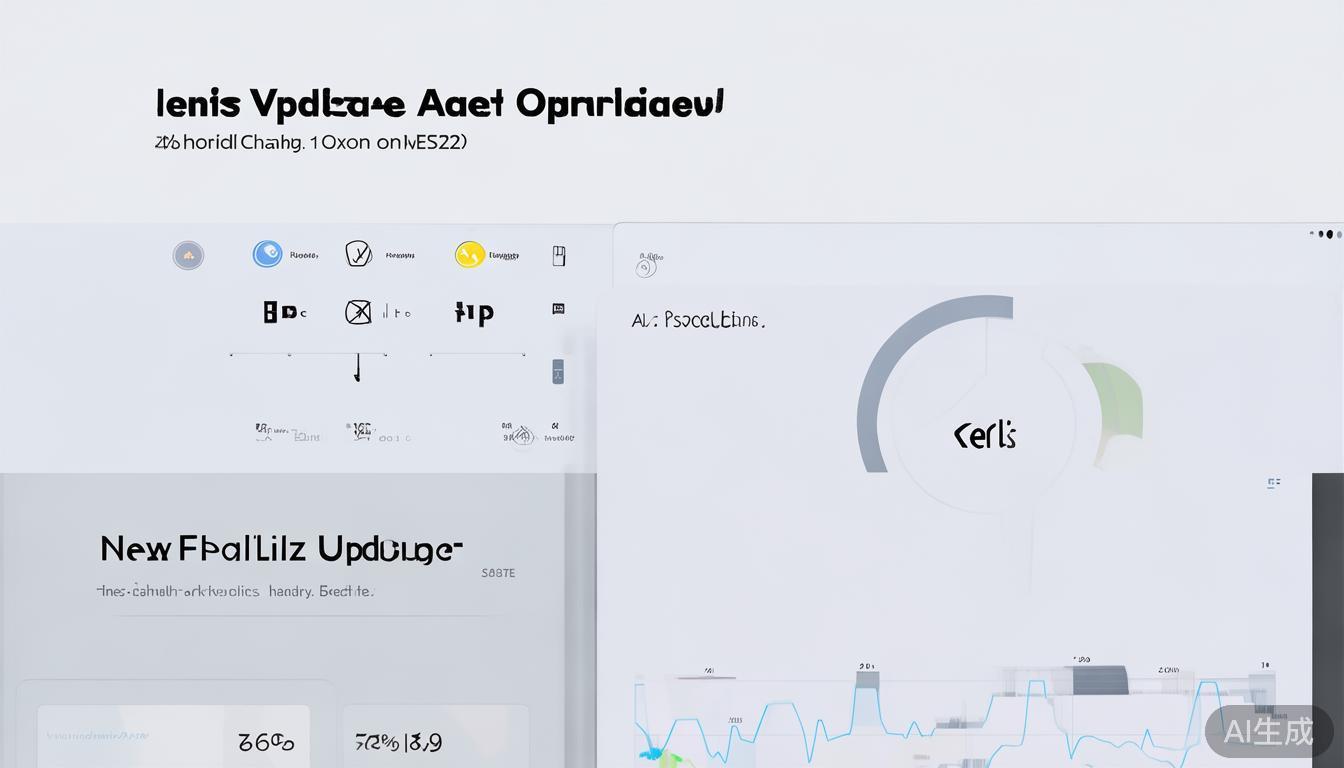
Task: Click the checkmark badge icon in top row
Action: click(358, 254)
